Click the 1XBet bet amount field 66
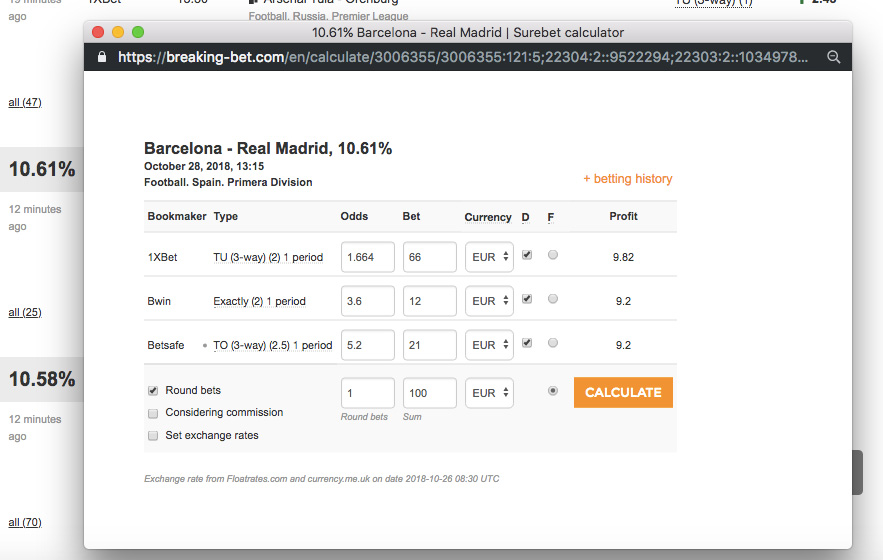 coord(430,257)
